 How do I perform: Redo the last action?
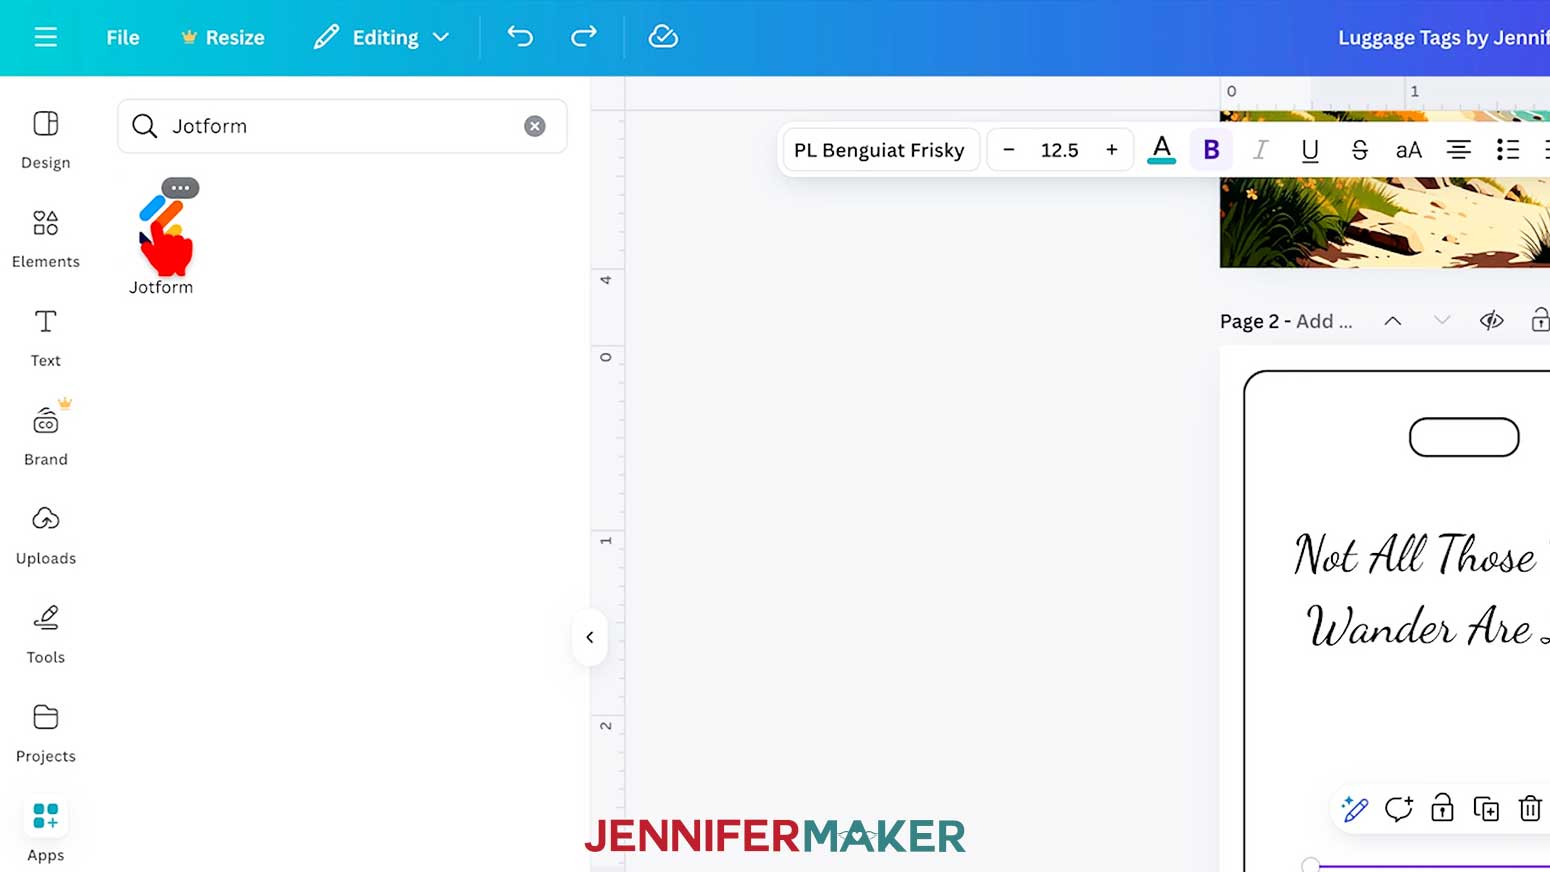(584, 37)
